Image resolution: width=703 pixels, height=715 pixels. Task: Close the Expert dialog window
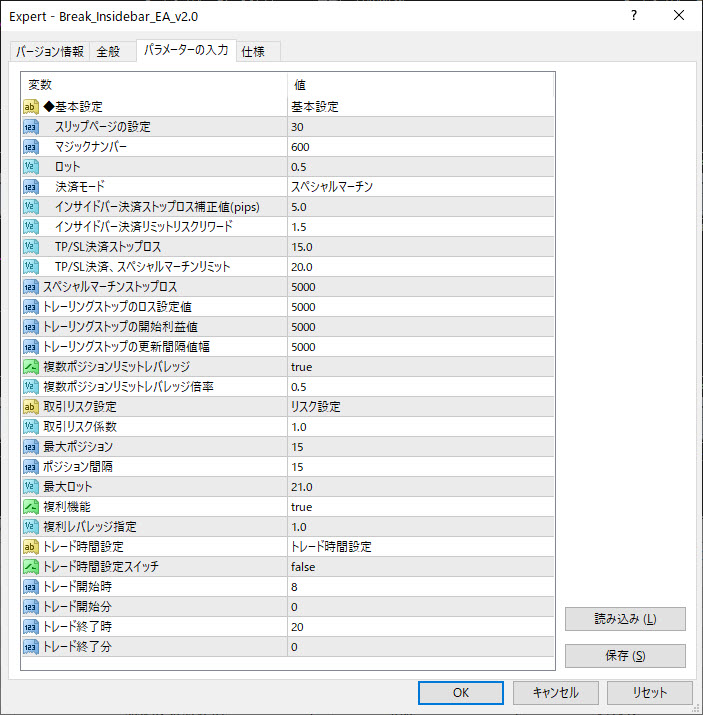click(x=679, y=16)
